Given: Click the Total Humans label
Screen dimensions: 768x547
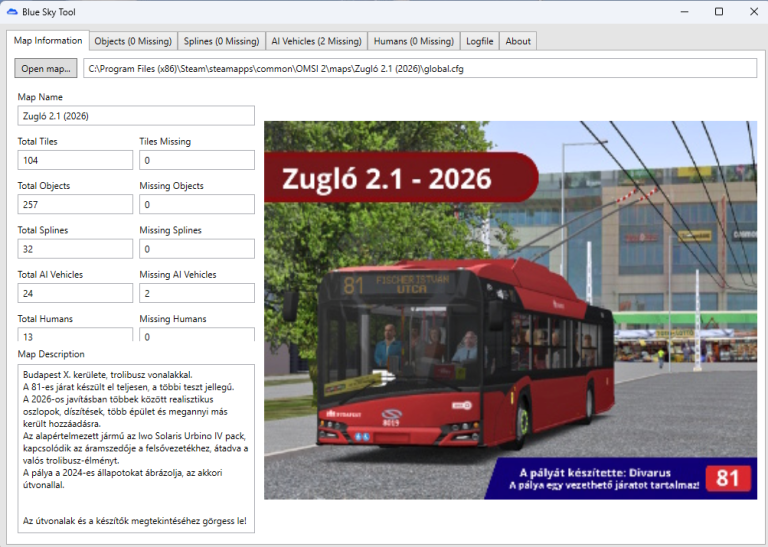Looking at the screenshot, I should point(45,319).
